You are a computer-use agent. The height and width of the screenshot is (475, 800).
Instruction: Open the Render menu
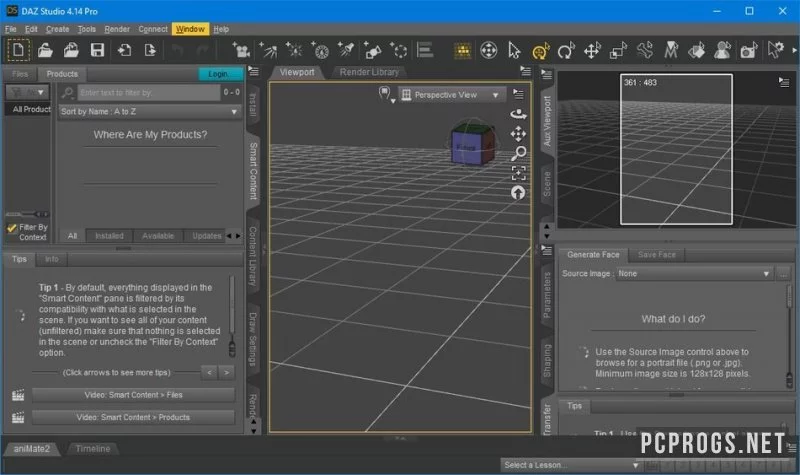pyautogui.click(x=117, y=29)
